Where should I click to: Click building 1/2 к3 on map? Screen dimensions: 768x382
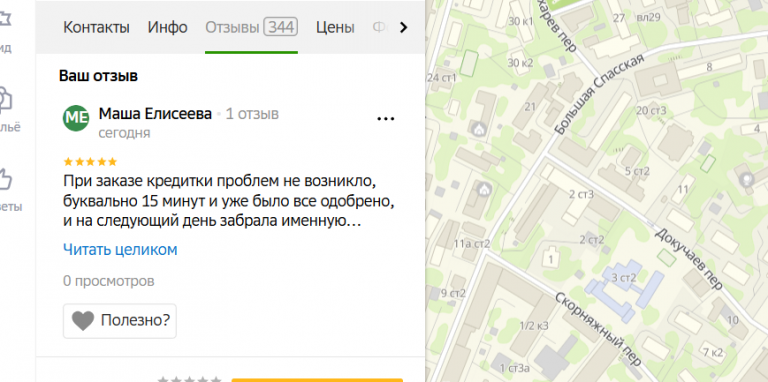(x=533, y=326)
